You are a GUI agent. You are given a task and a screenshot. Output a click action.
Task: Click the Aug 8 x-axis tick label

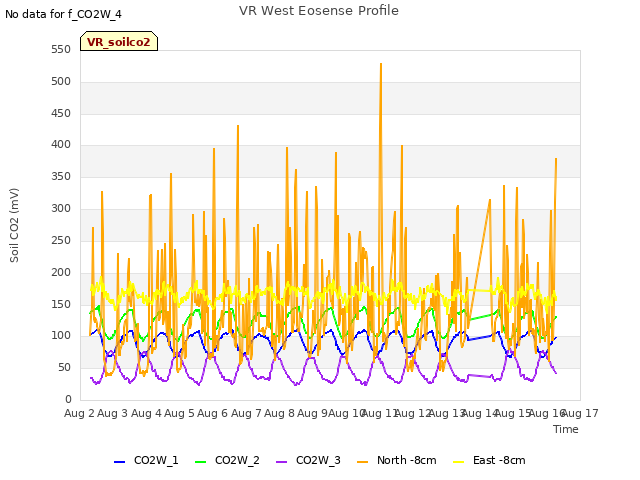(279, 413)
